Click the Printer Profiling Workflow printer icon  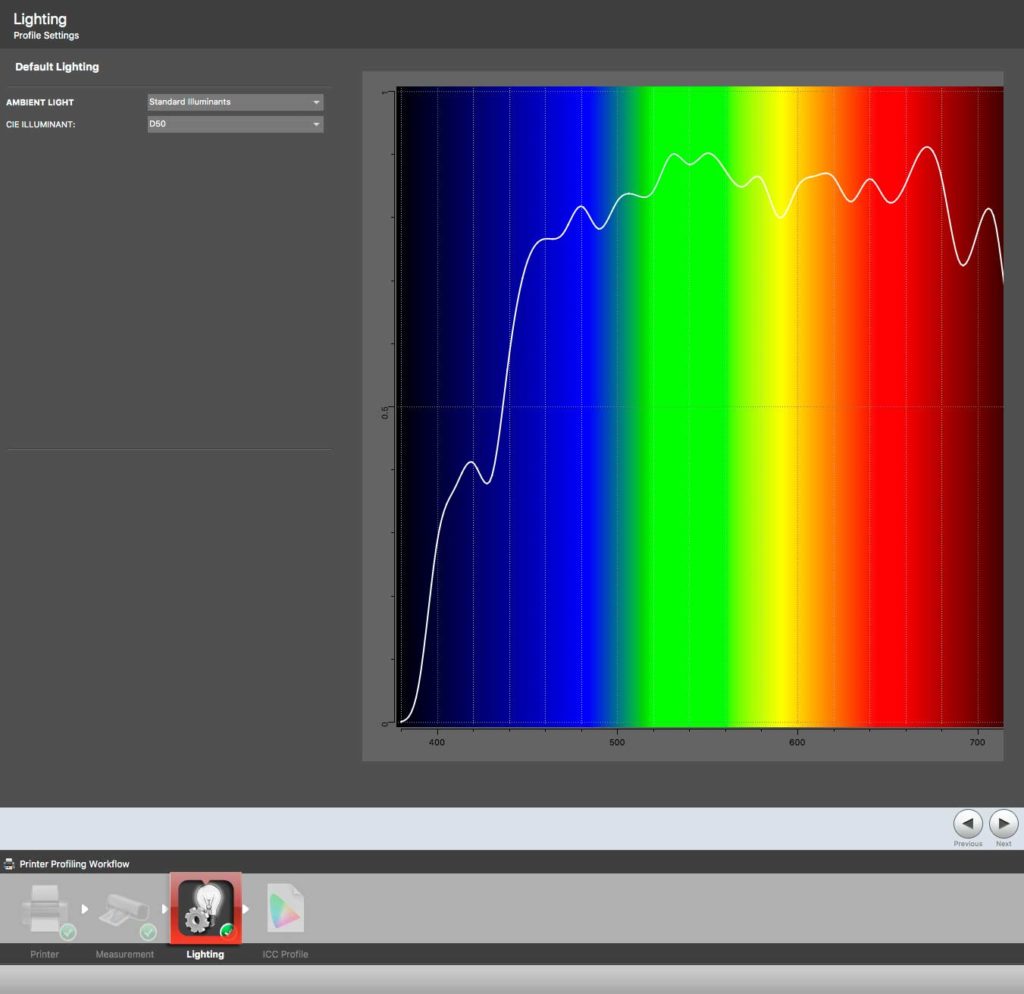click(9, 864)
